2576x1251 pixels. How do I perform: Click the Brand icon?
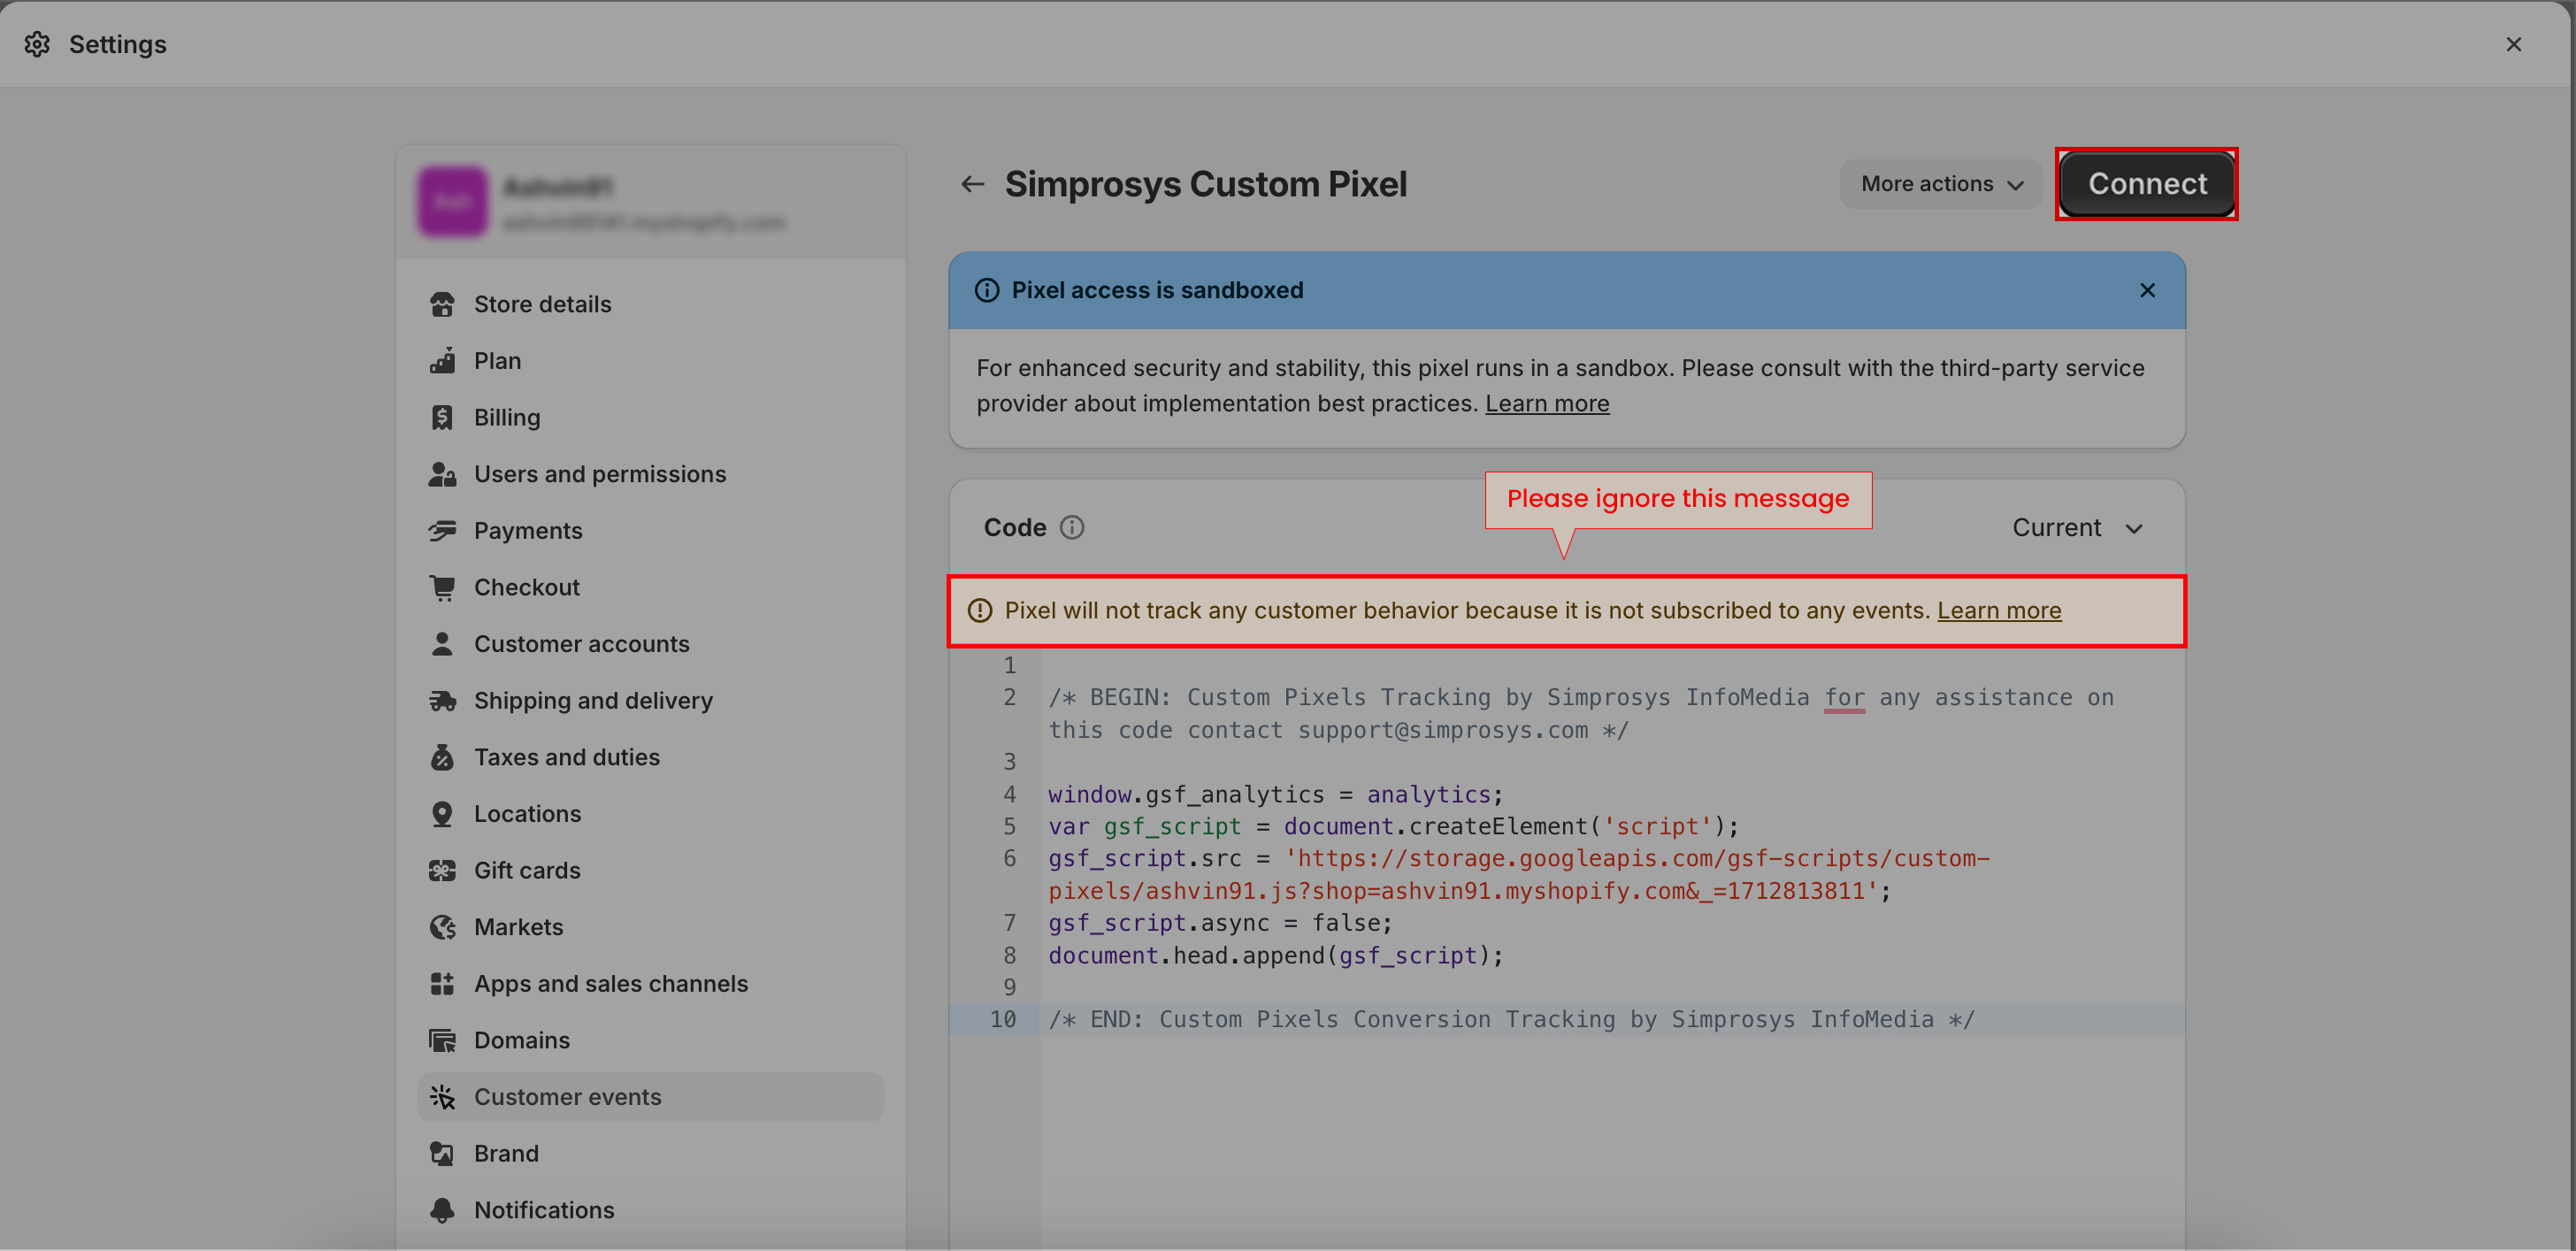click(x=442, y=1154)
